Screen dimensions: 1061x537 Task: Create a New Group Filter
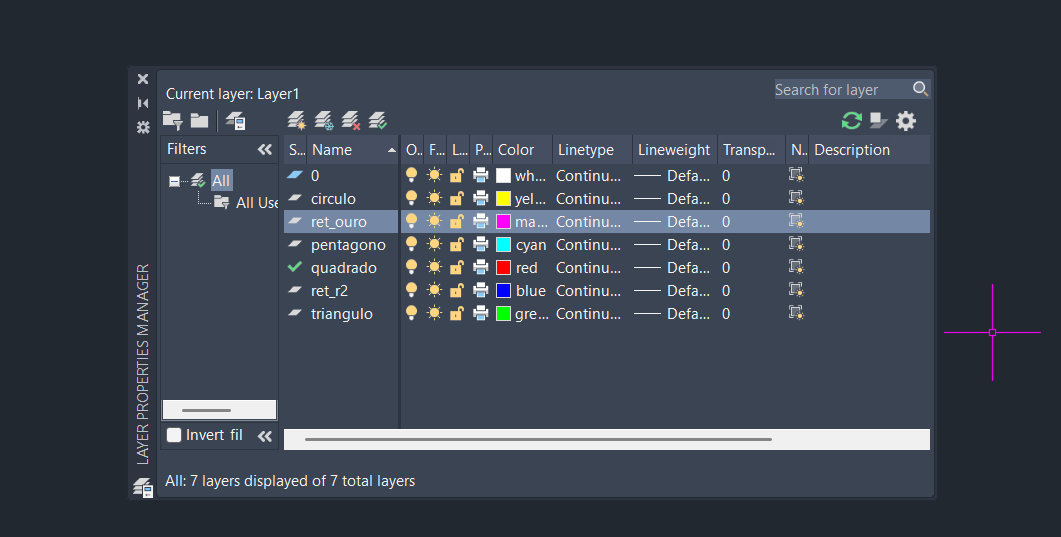[x=199, y=121]
